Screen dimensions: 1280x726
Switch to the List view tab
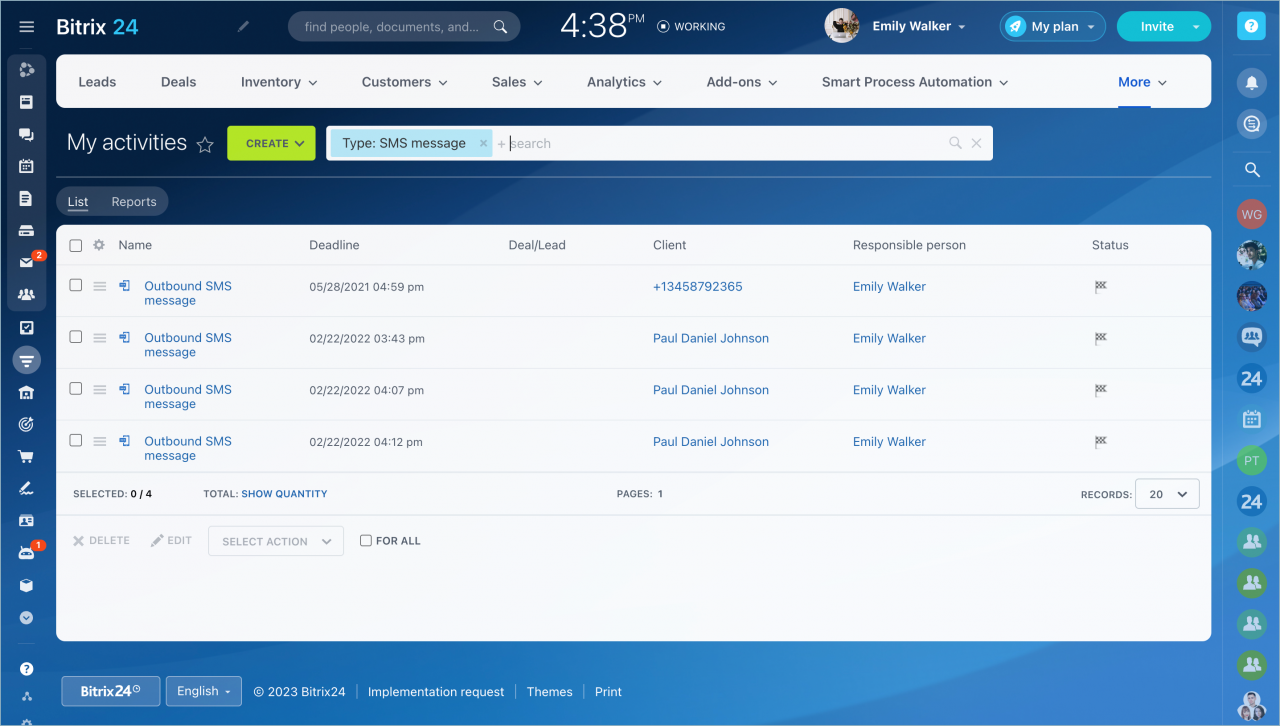[78, 202]
